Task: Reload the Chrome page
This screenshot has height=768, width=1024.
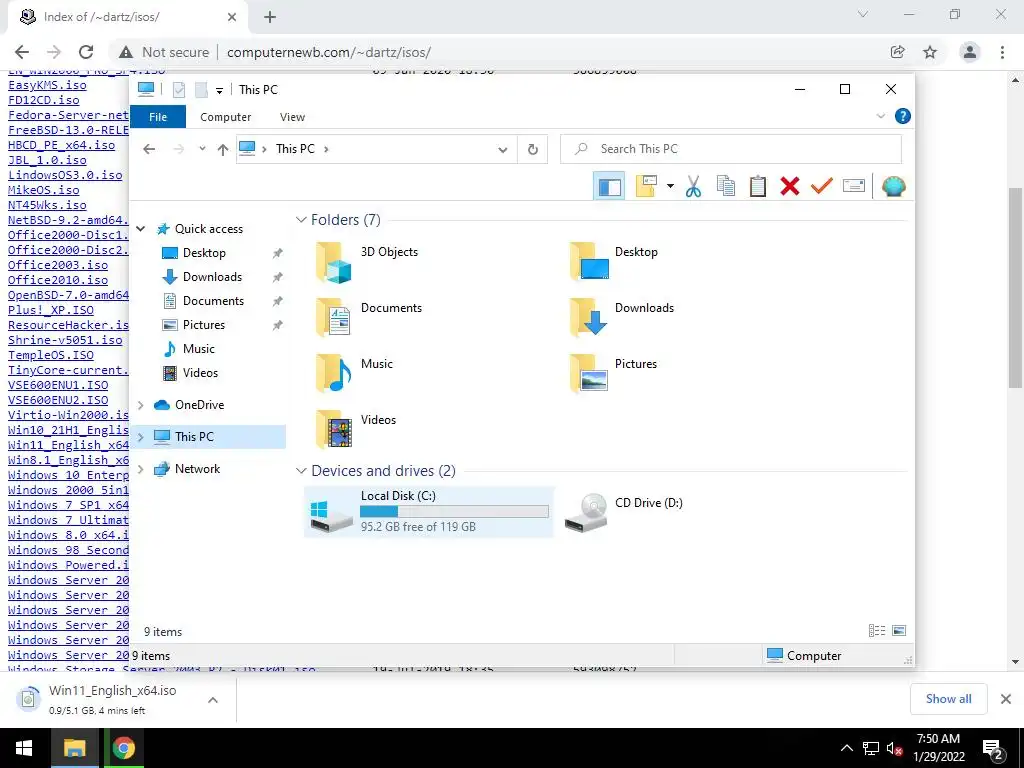Action: [86, 52]
